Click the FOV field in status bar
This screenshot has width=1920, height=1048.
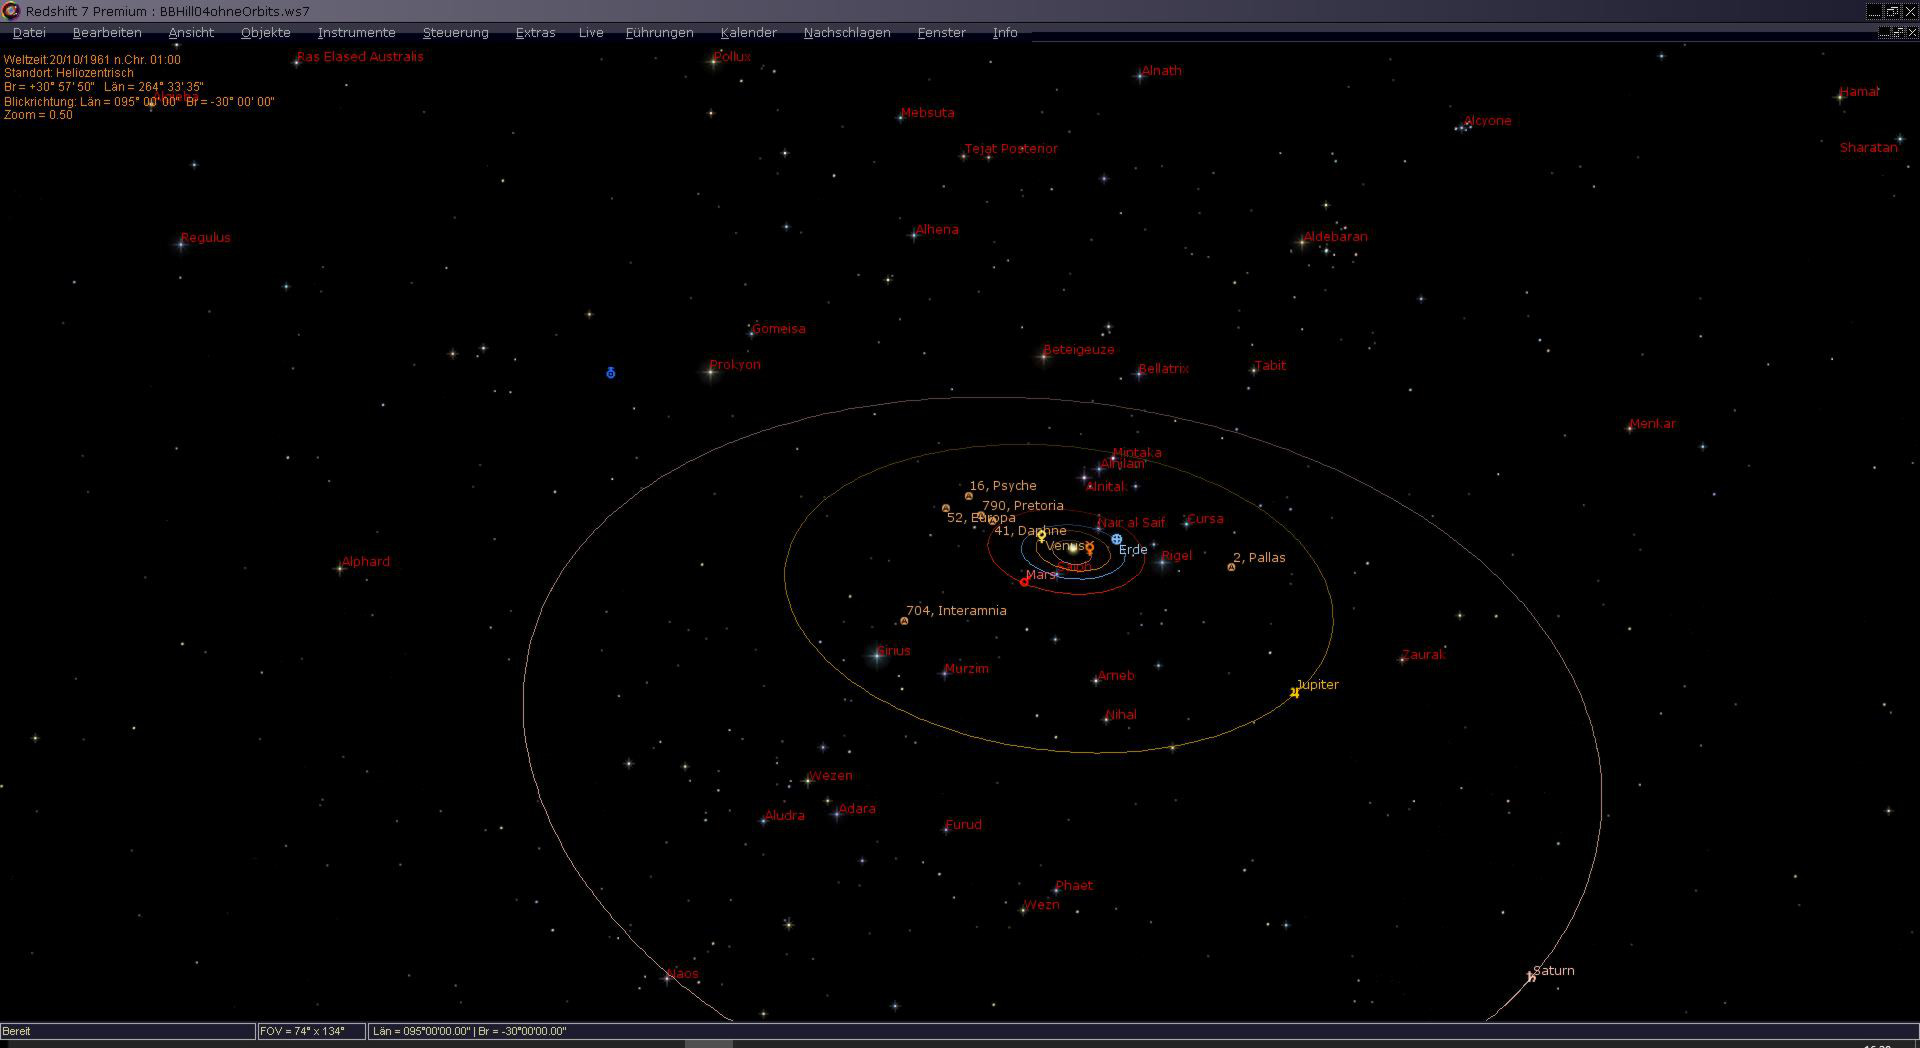pyautogui.click(x=310, y=1031)
